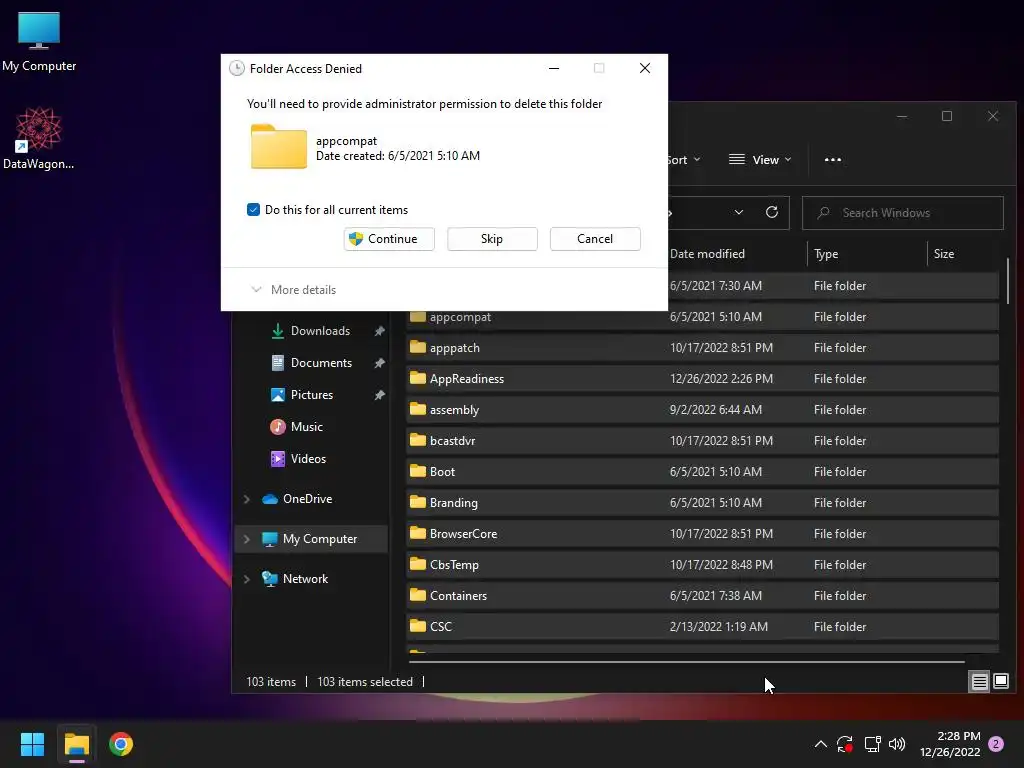Click Continue with administrator shield
Screen dimensions: 1024x768
pyautogui.click(x=389, y=239)
